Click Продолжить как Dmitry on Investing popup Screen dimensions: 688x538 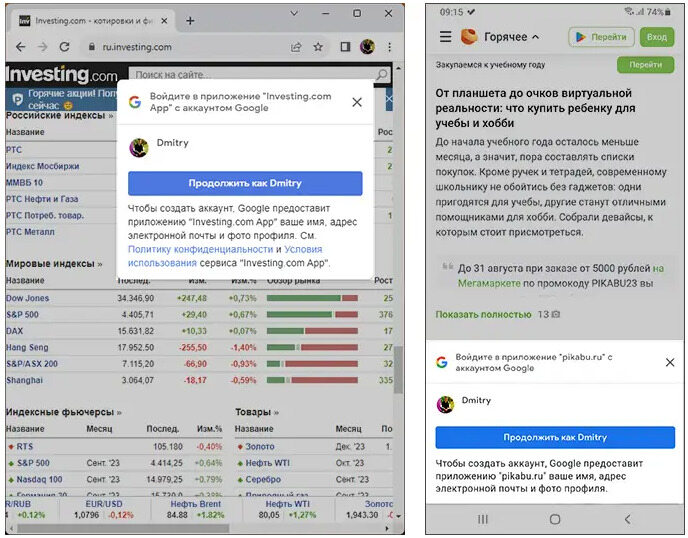click(245, 183)
